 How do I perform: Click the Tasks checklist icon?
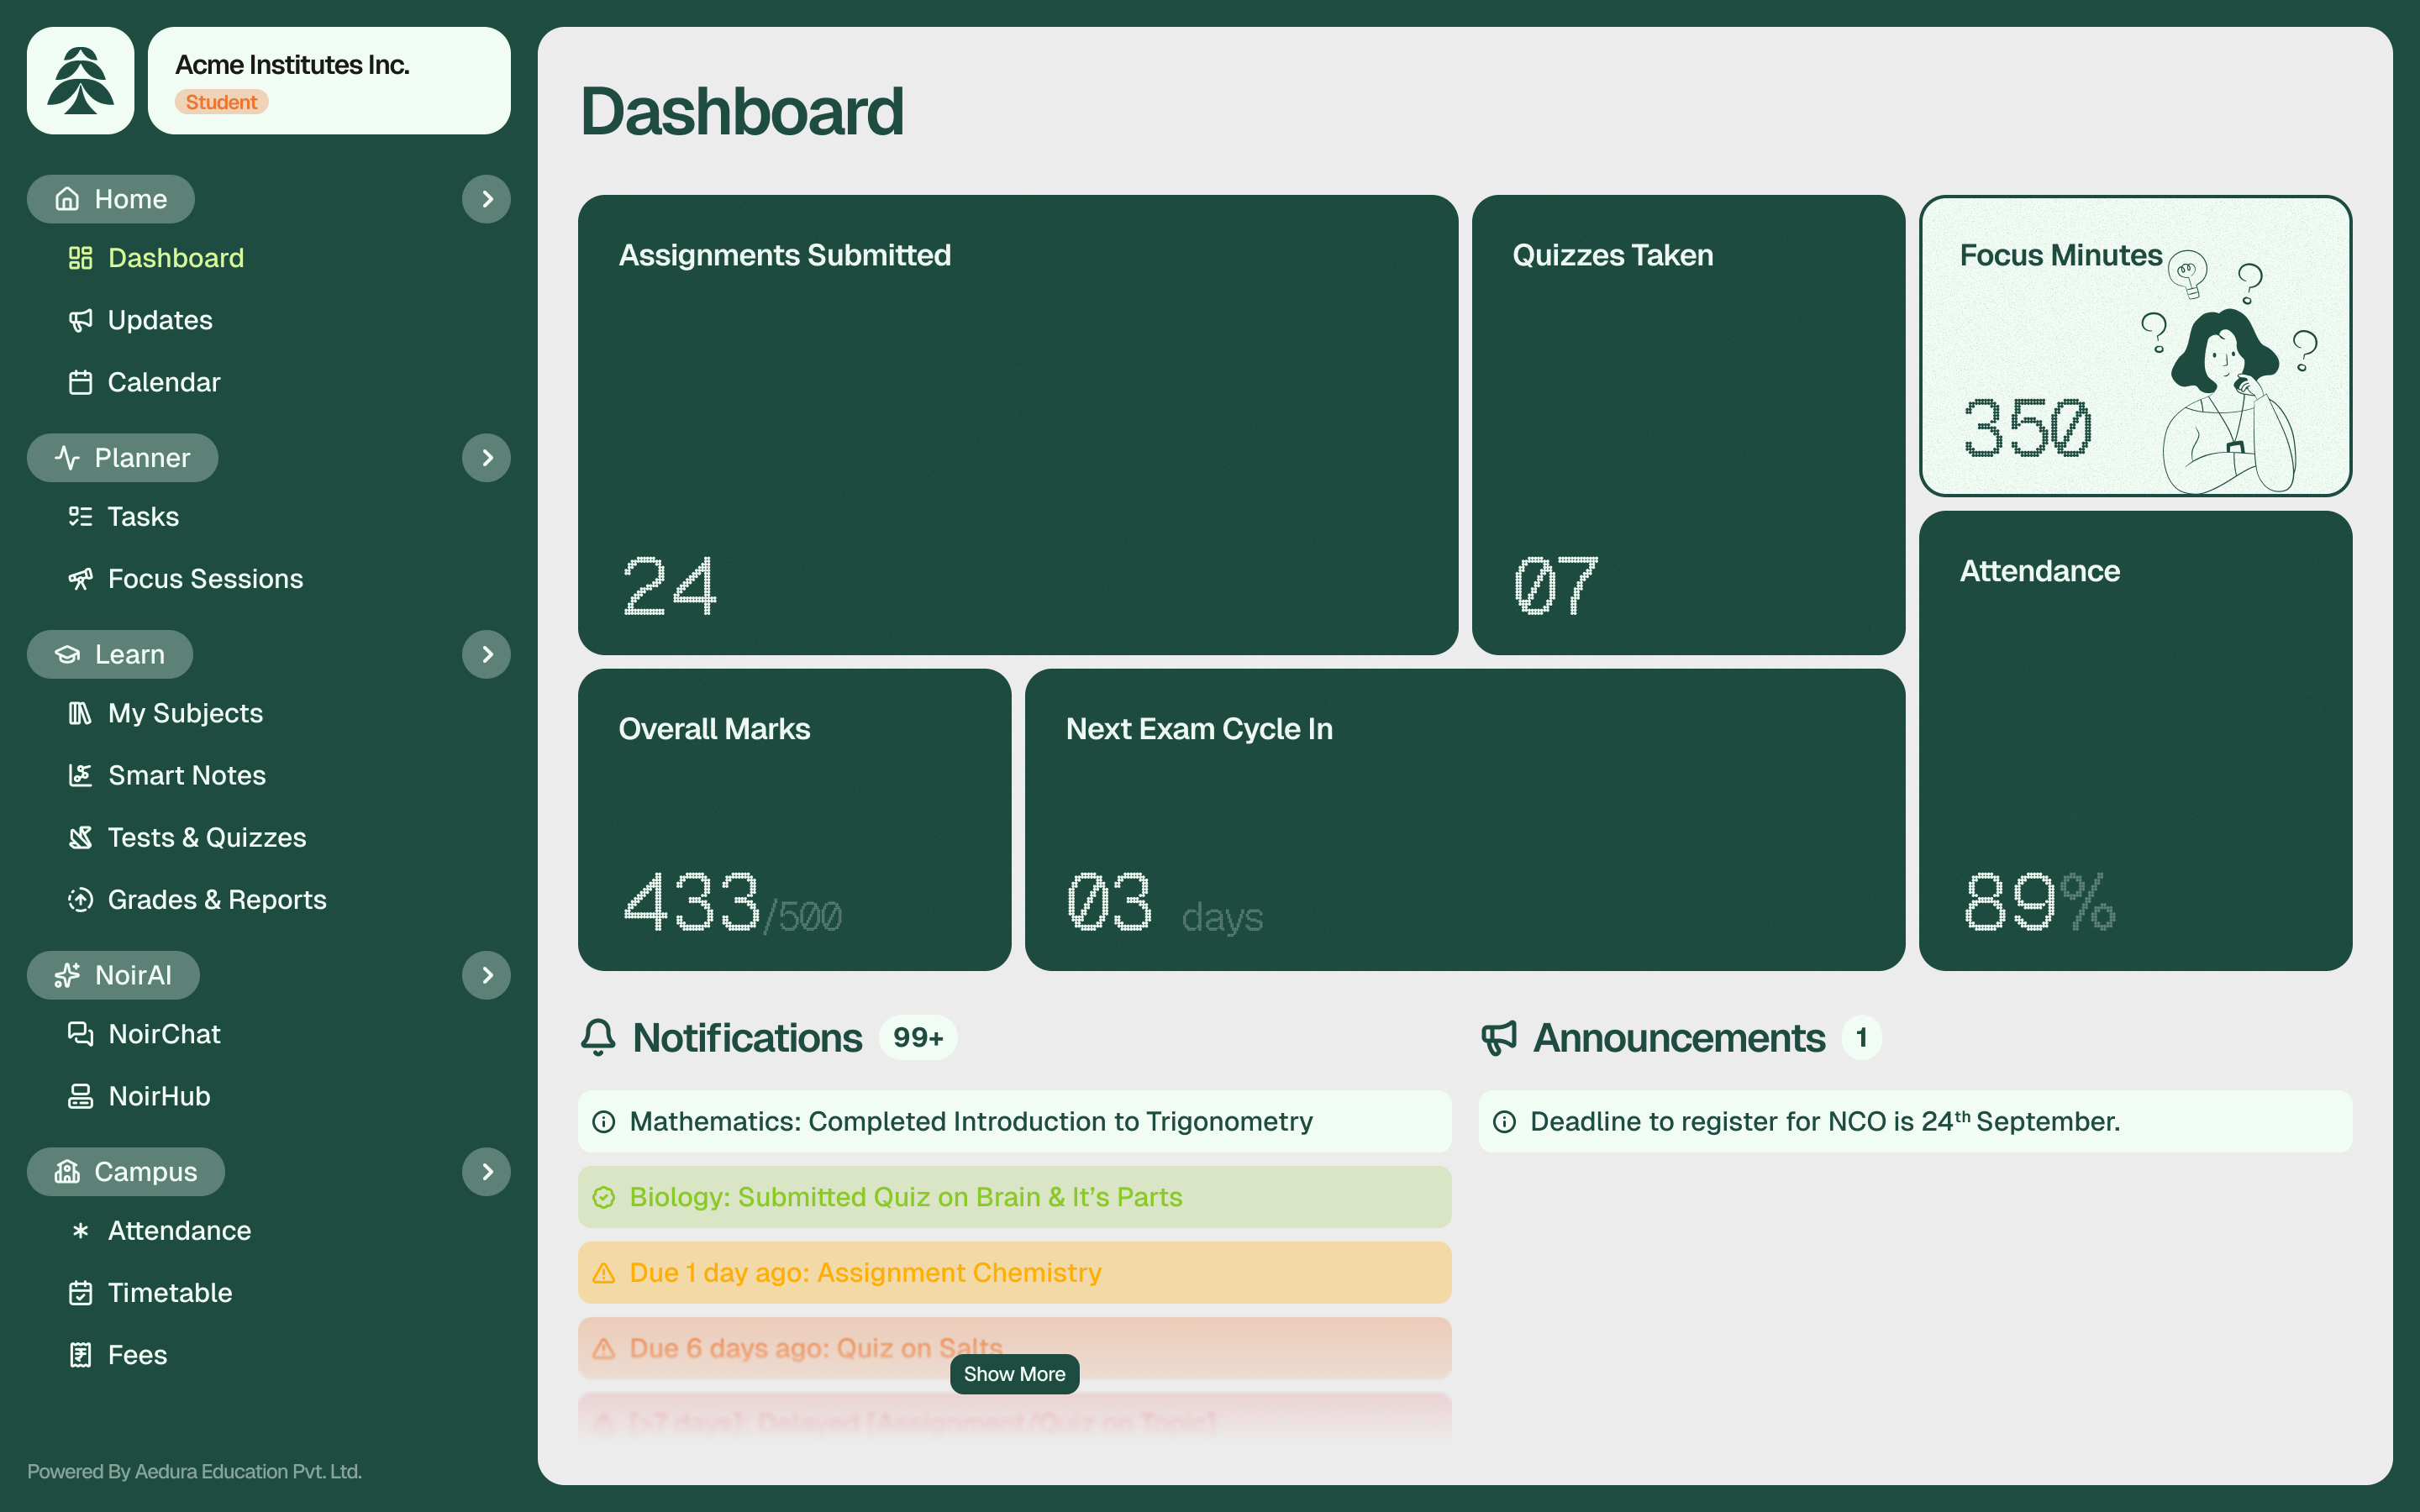tap(80, 516)
